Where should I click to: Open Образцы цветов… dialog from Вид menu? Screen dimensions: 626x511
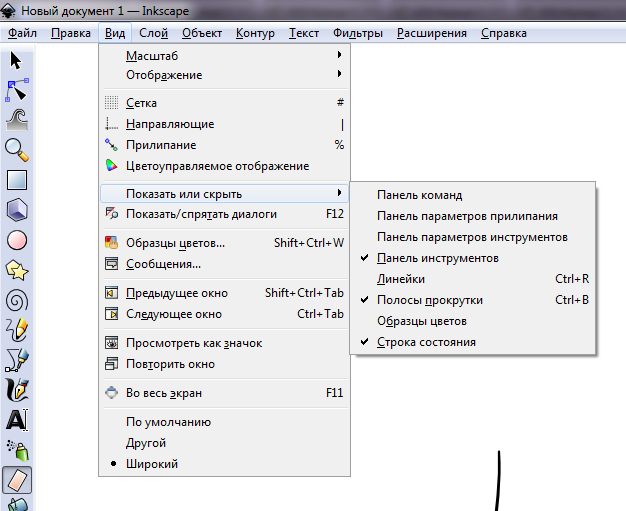224,243
